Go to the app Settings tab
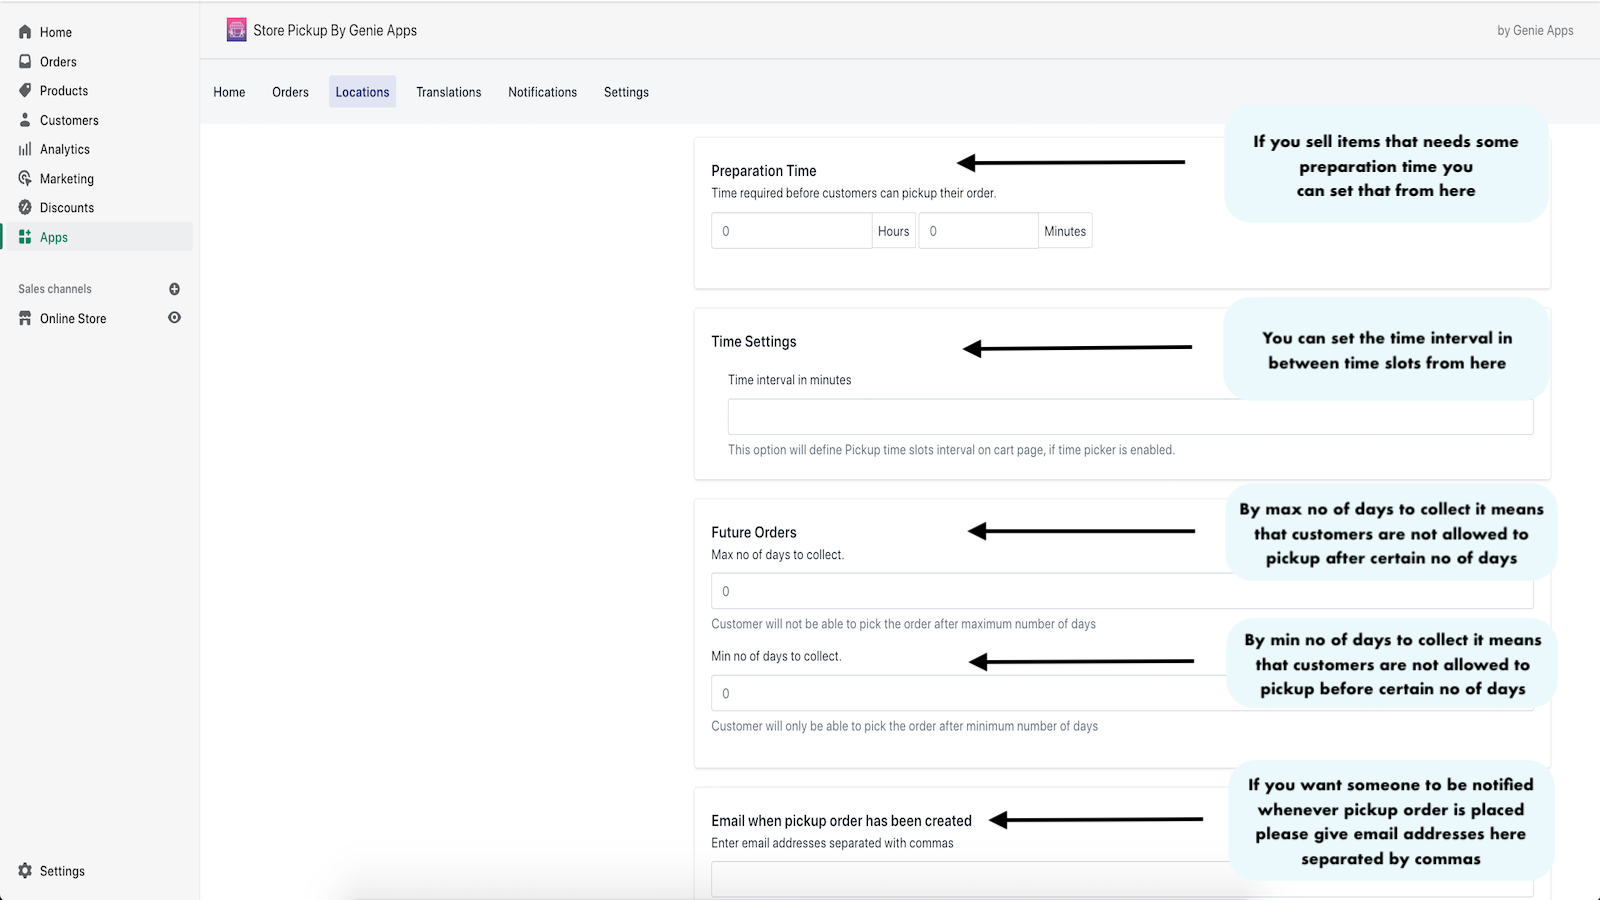The image size is (1600, 900). click(x=626, y=92)
